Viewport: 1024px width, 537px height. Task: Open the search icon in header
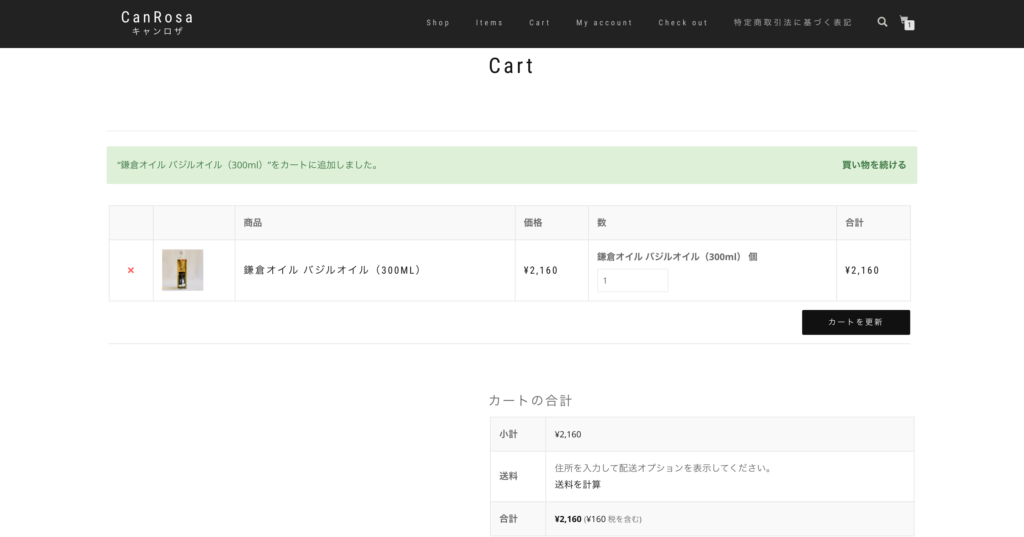(x=882, y=22)
